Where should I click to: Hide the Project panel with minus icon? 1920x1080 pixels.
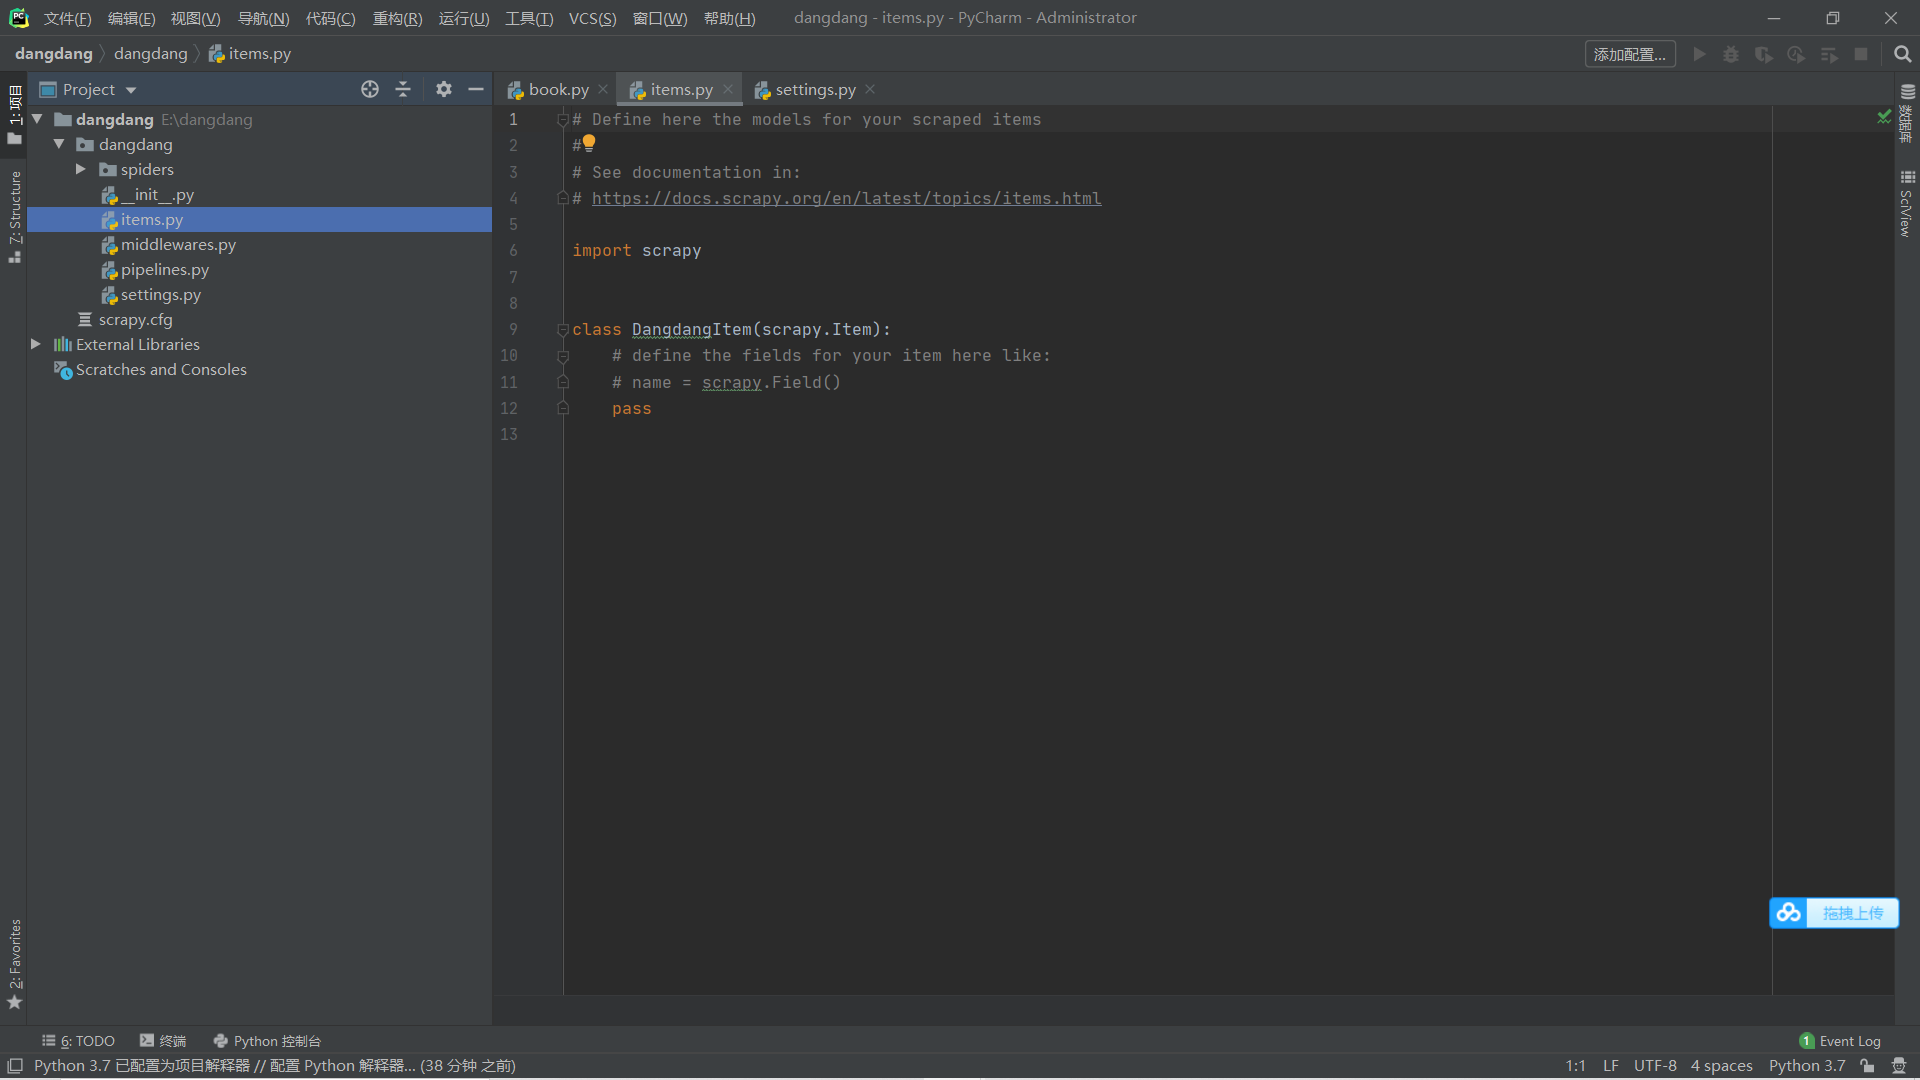point(476,89)
